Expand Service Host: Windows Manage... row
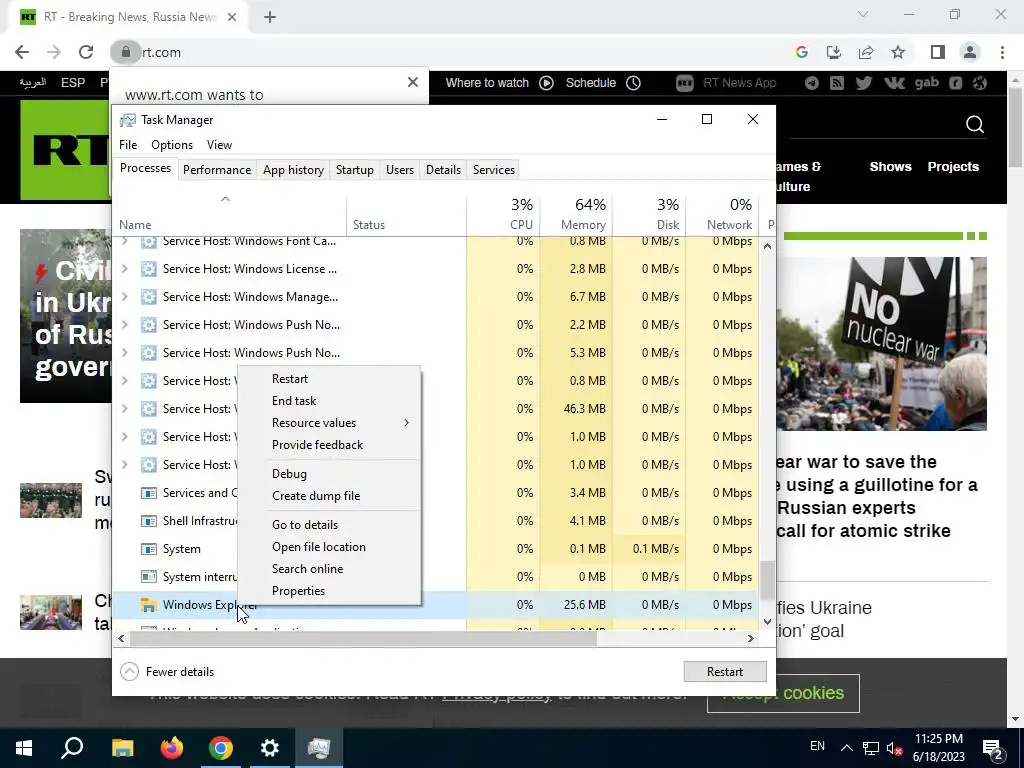The width and height of the screenshot is (1024, 768). [x=125, y=296]
